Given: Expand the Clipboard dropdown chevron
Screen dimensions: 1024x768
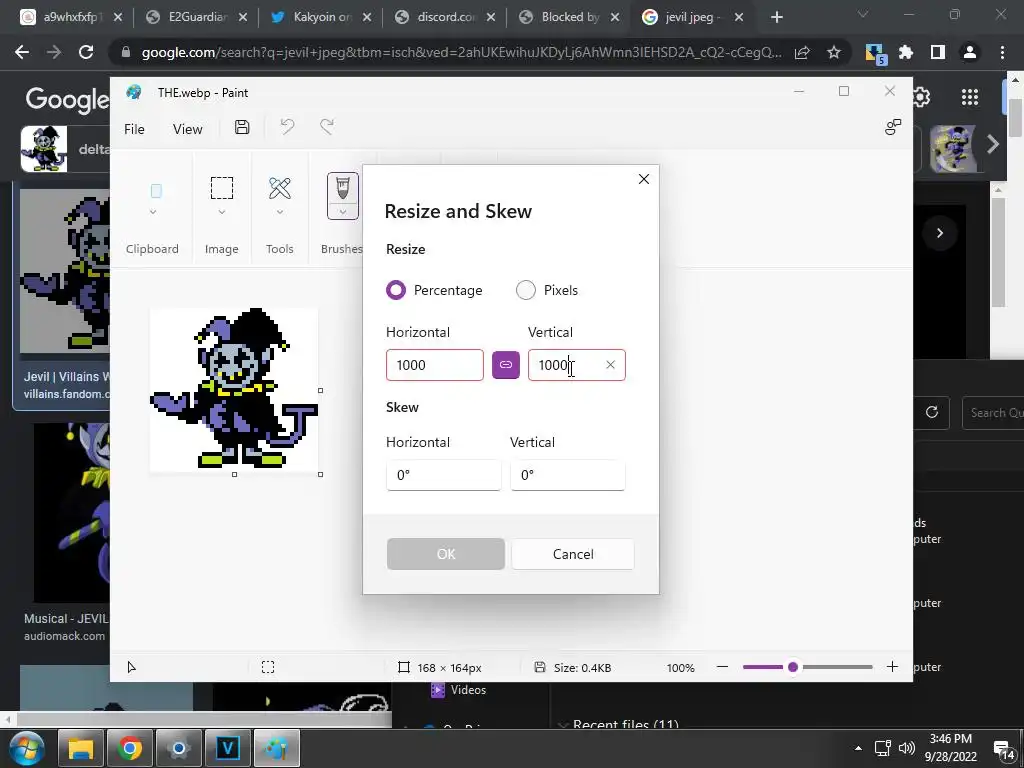Looking at the screenshot, I should (153, 212).
